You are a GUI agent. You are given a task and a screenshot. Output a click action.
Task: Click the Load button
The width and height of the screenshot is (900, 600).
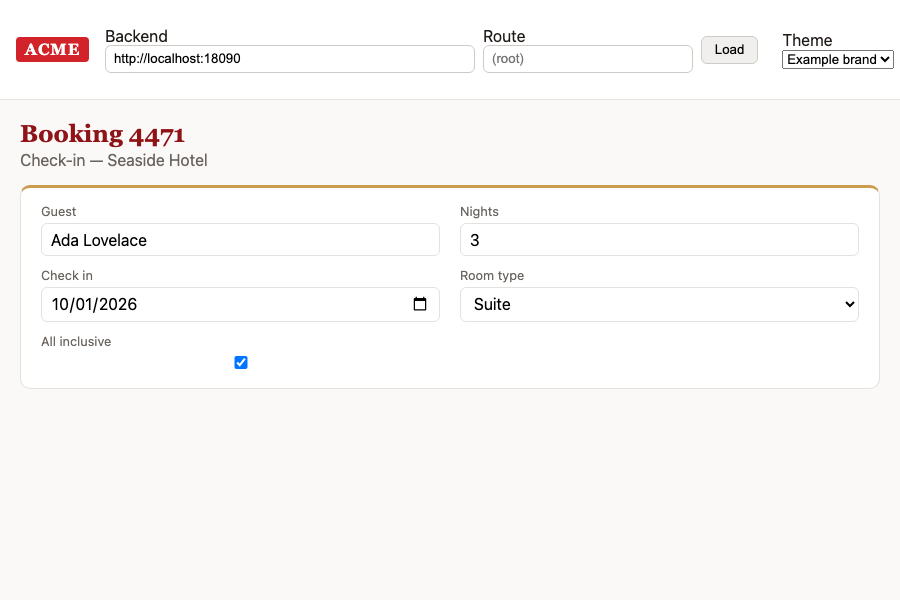729,49
